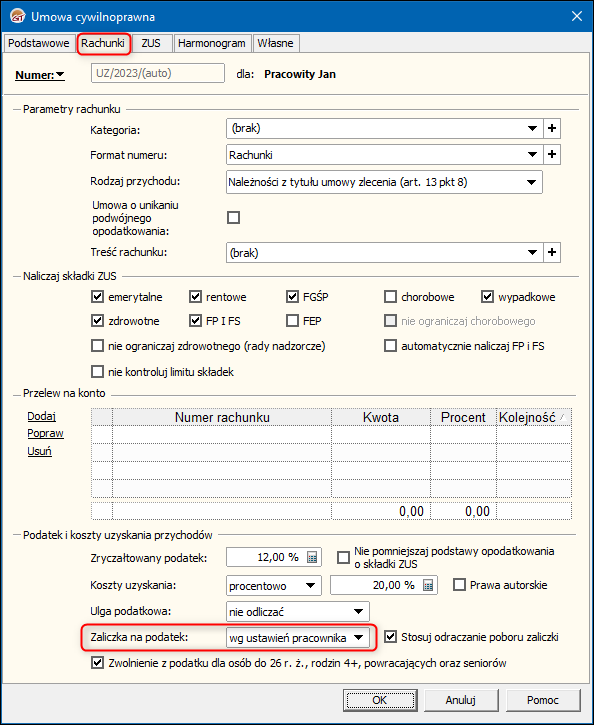The height and width of the screenshot is (725, 594).
Task: Open the Numer arrow menu
Action: pos(60,74)
